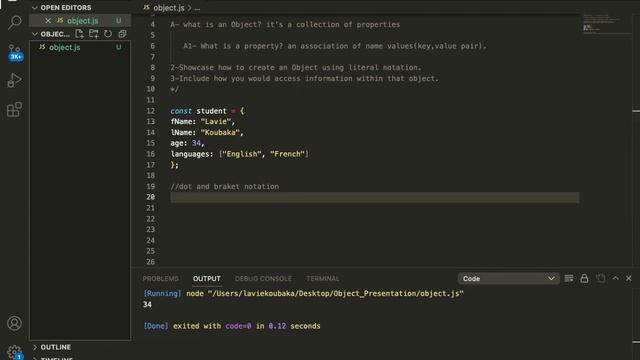Click New File icon in explorer header
The image size is (640, 360).
[79, 34]
